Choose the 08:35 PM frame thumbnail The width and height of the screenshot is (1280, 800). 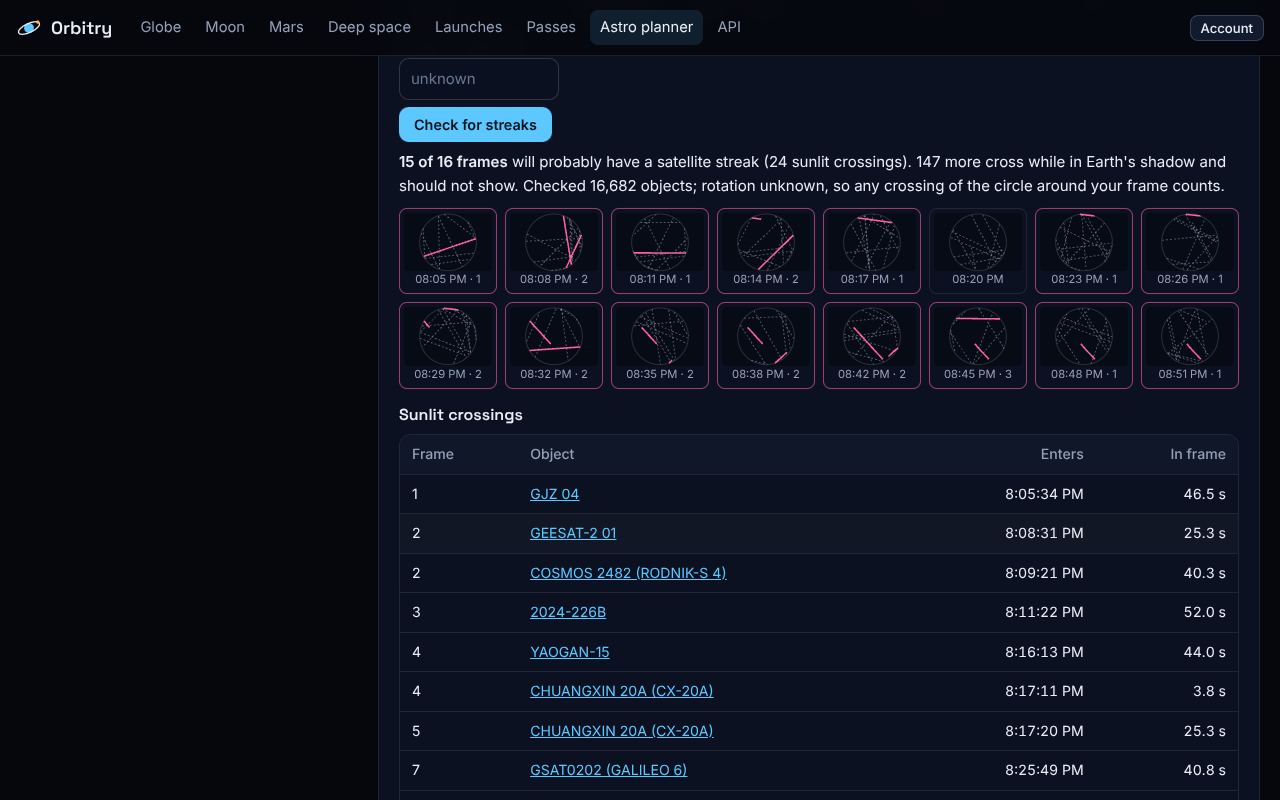pyautogui.click(x=660, y=345)
